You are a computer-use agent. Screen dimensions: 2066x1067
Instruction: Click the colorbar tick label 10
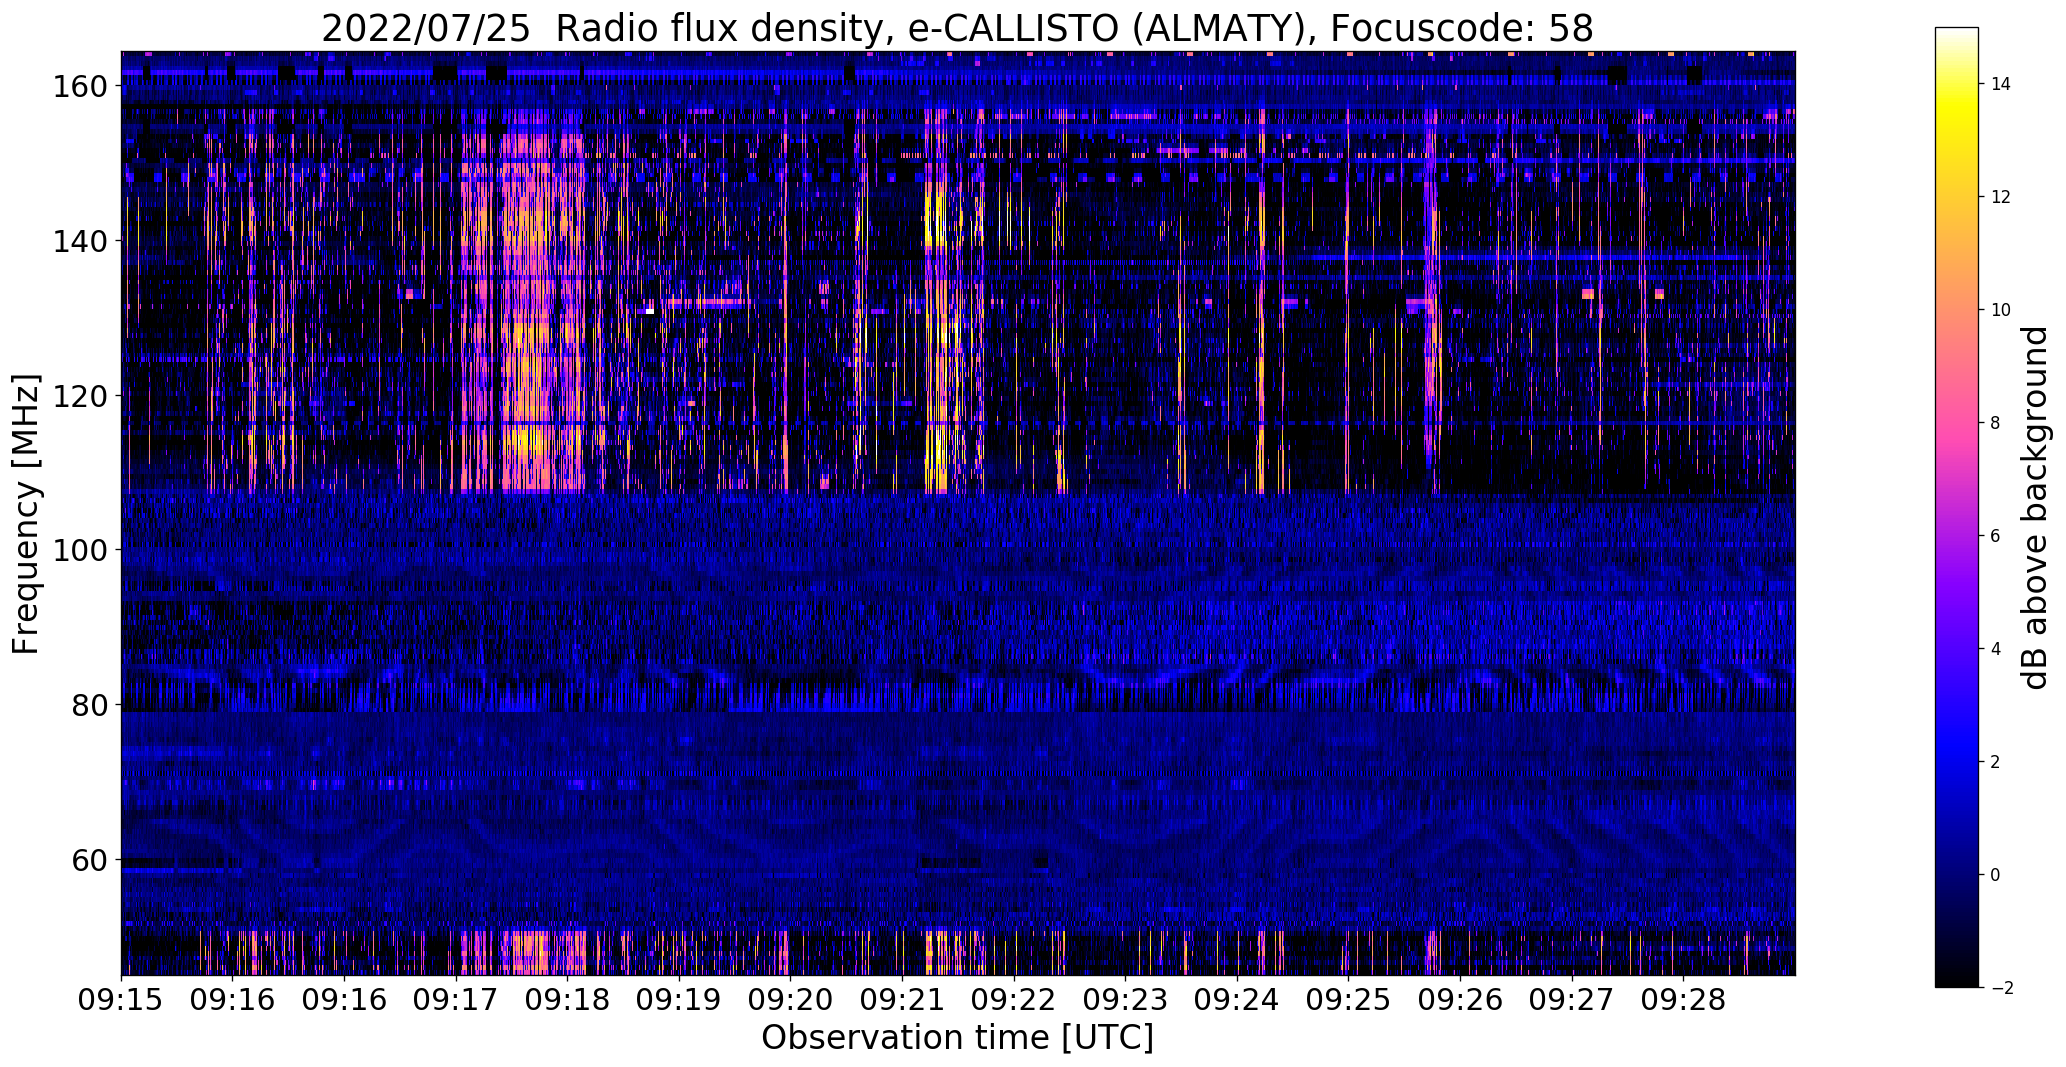point(2001,310)
